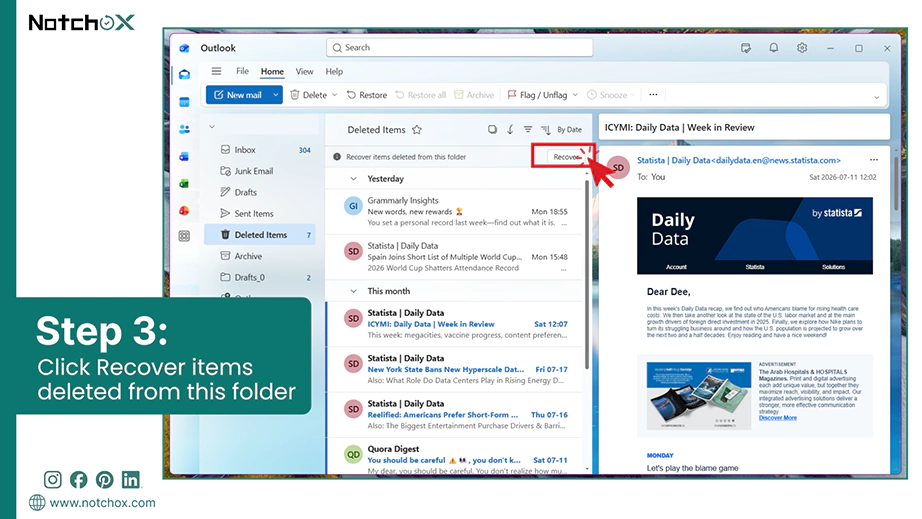This screenshot has height=519, width=922.
Task: Open the People contacts icon
Action: [185, 129]
